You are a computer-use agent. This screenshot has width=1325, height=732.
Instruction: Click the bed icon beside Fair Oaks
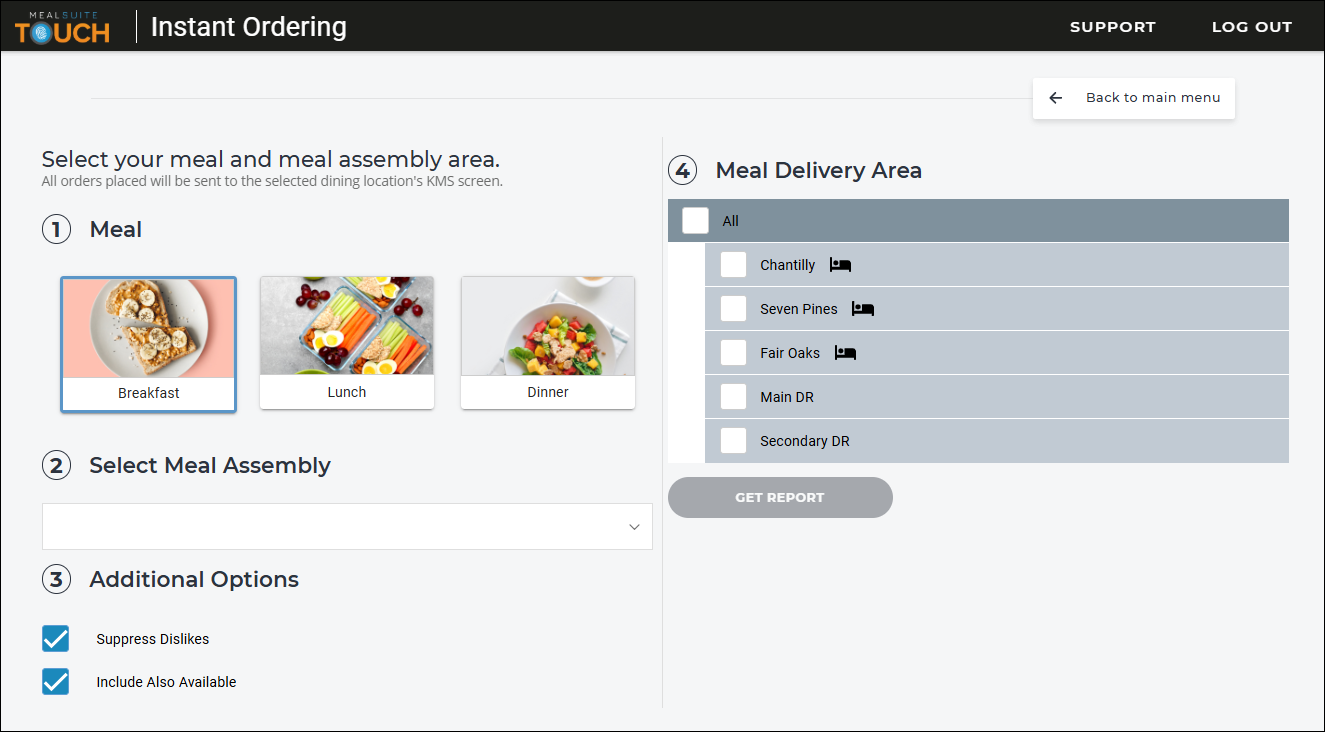(x=845, y=353)
